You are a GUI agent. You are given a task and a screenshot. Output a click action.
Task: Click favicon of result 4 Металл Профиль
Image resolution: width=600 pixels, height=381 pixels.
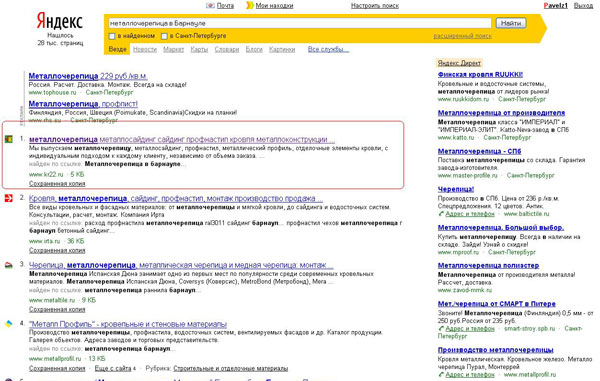(8, 324)
